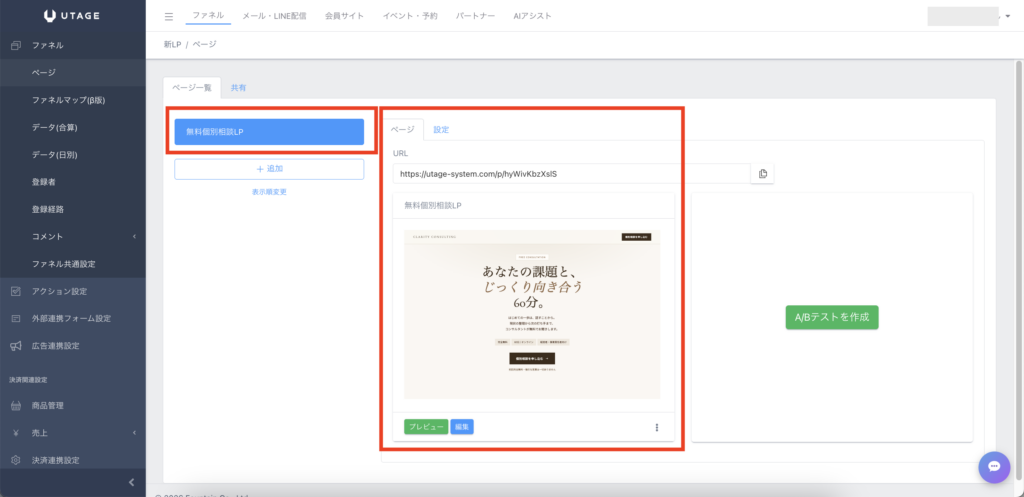Copy the page URL with the copy icon
The height and width of the screenshot is (497, 1024).
click(762, 174)
